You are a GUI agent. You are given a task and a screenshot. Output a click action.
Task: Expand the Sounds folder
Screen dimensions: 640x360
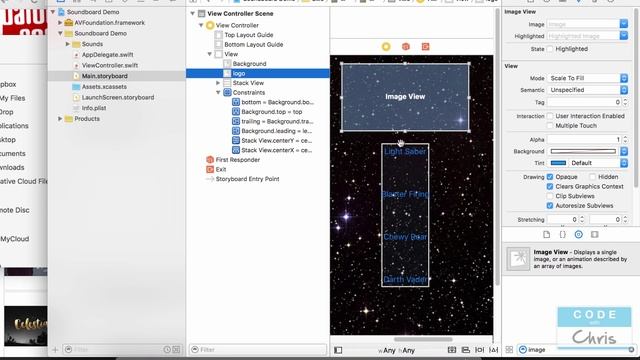pyautogui.click(x=68, y=44)
